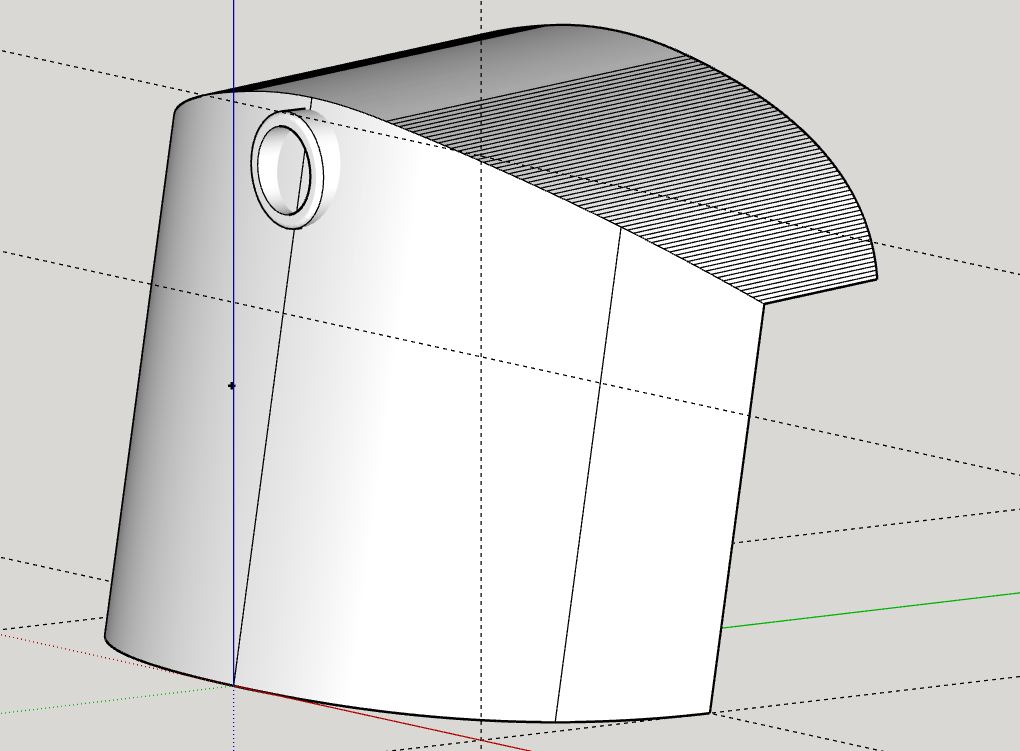The height and width of the screenshot is (751, 1020).
Task: Click the circular ring on the model
Action: [x=318, y=169]
